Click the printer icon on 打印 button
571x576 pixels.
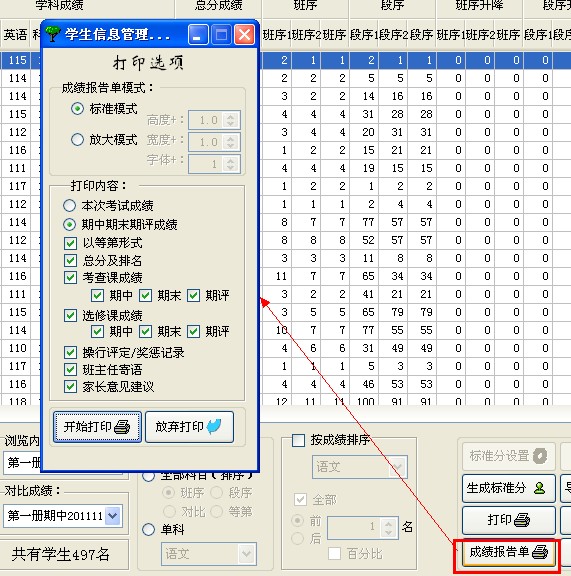[x=521, y=520]
